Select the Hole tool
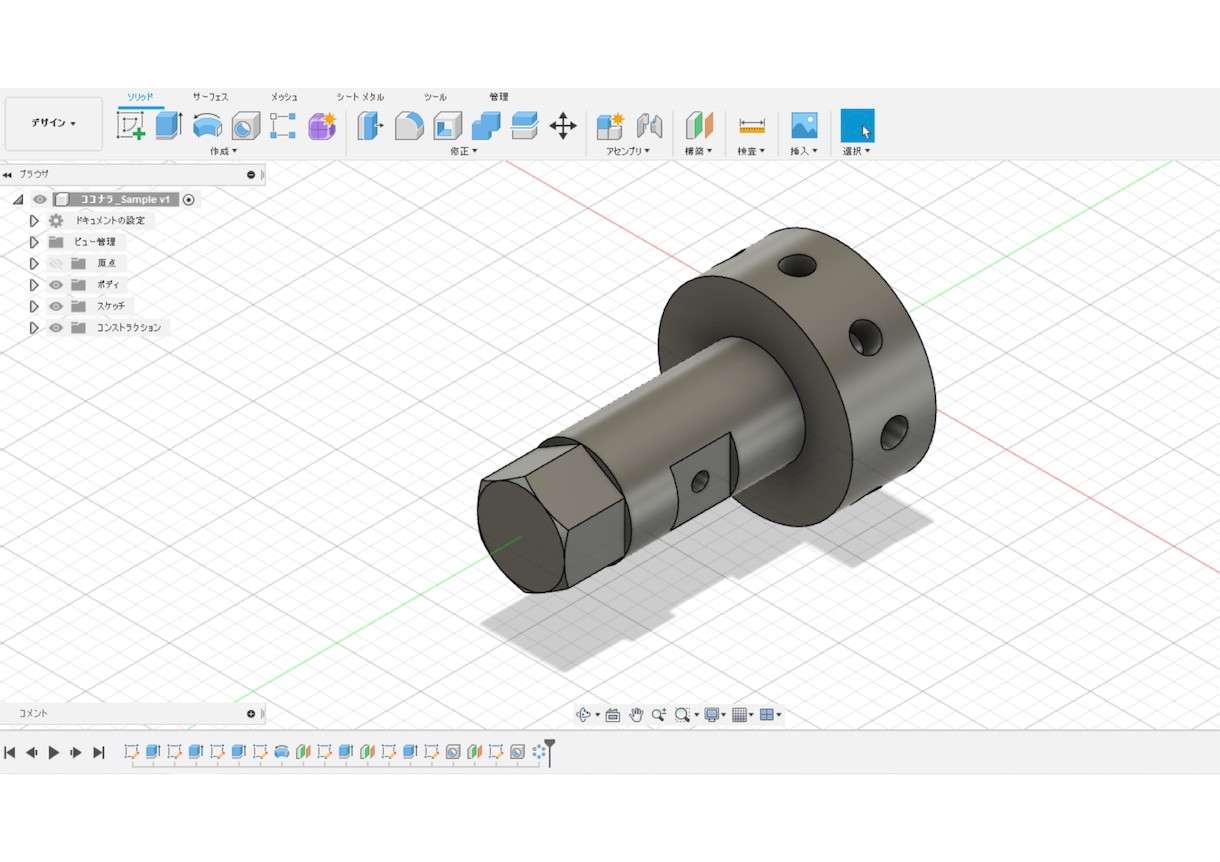Screen dimensions: 1220x862 point(246,126)
